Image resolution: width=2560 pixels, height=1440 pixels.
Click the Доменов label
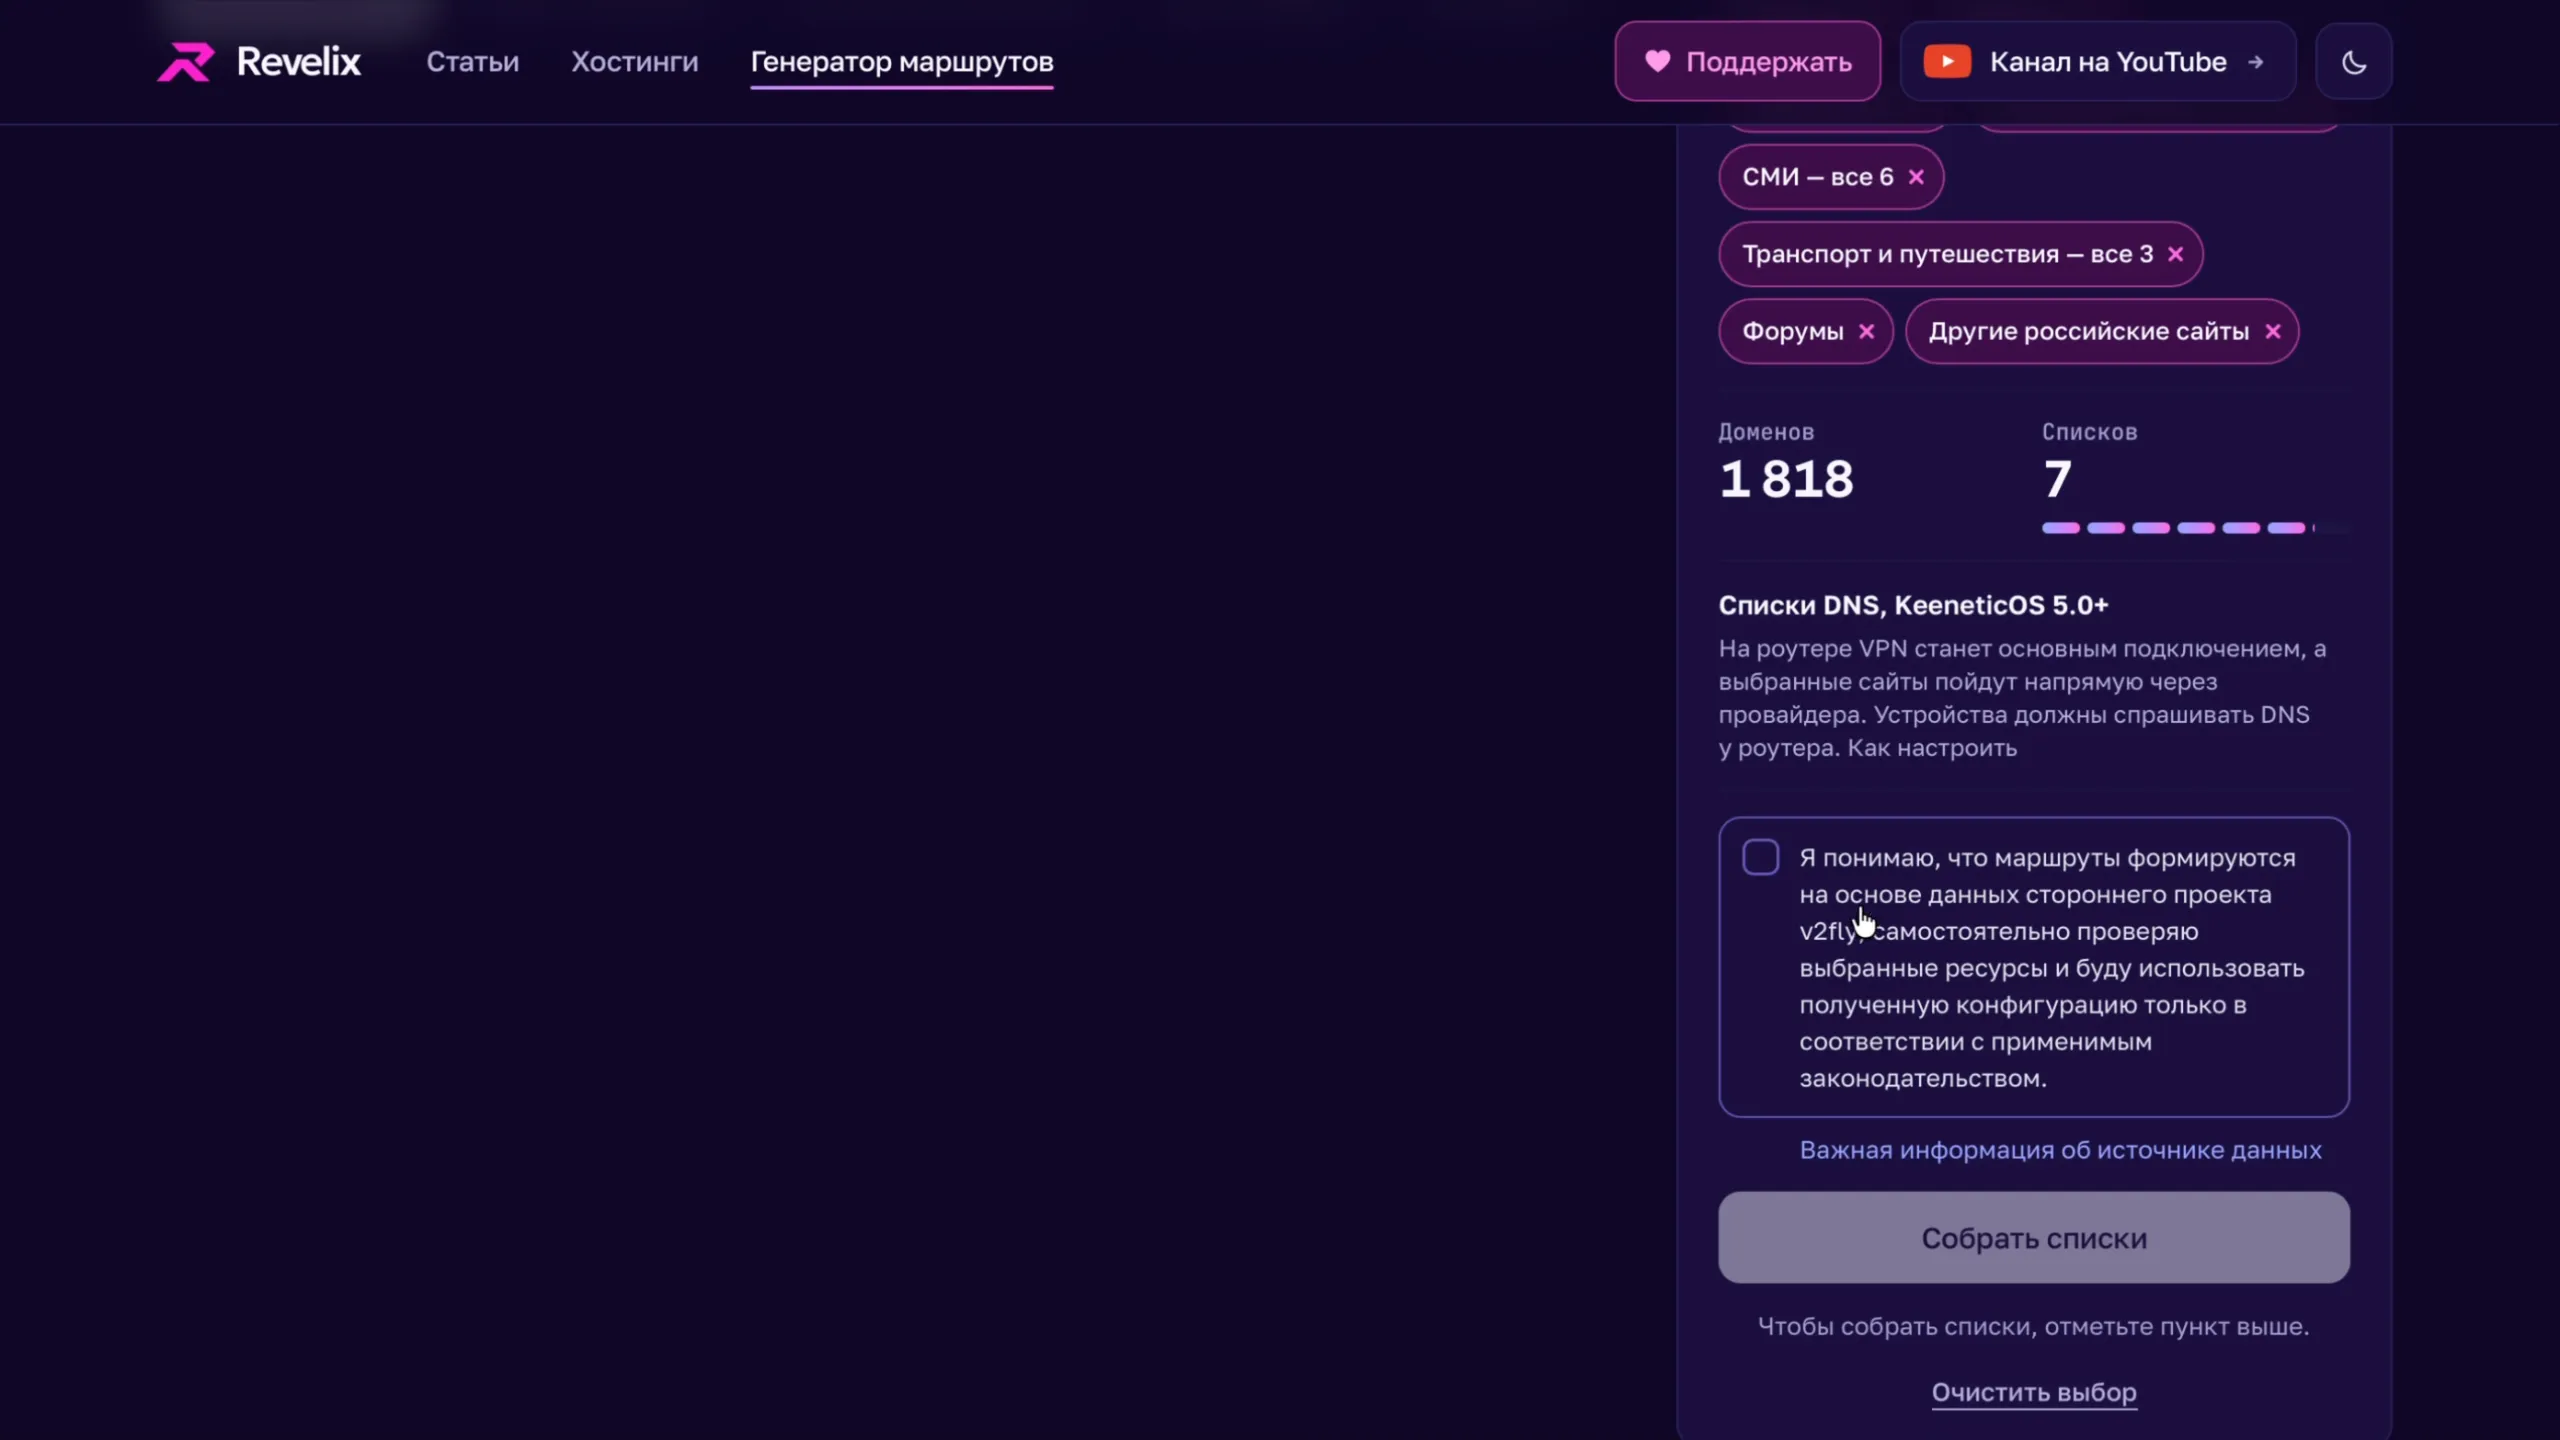click(1766, 432)
